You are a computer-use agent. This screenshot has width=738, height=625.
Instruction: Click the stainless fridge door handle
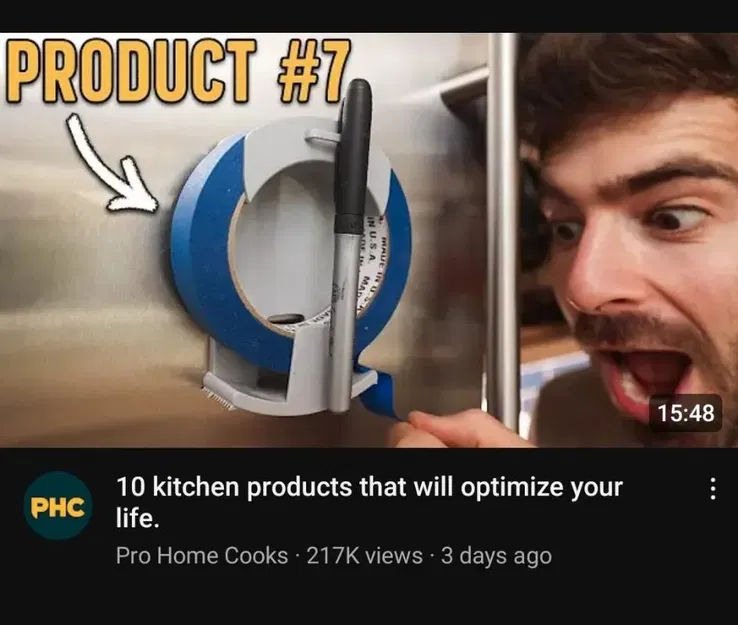pos(503,226)
